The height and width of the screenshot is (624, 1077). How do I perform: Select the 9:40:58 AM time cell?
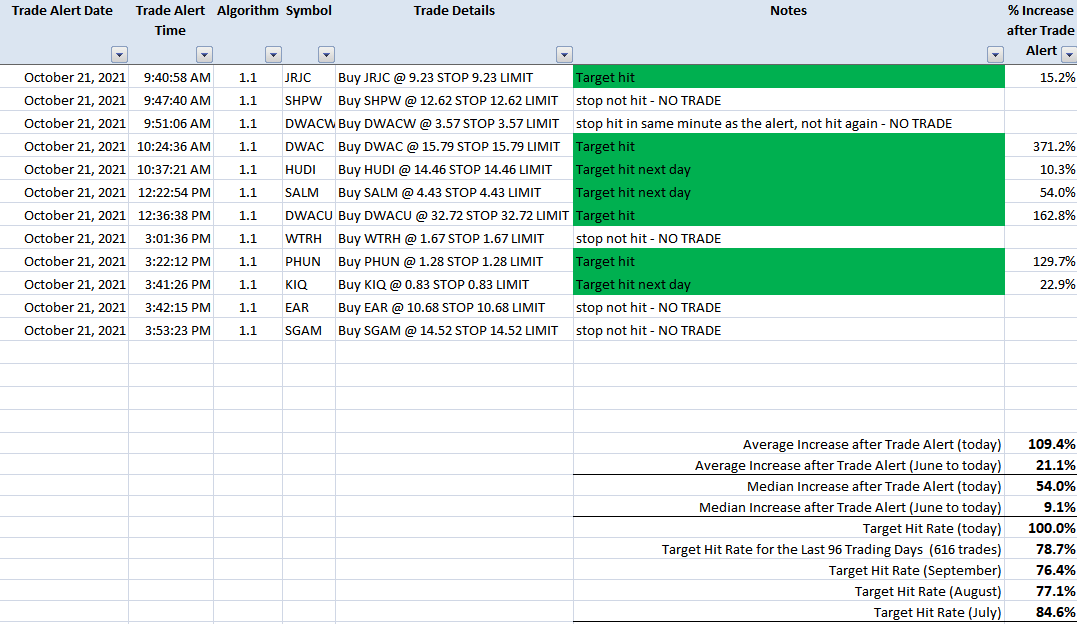point(170,78)
